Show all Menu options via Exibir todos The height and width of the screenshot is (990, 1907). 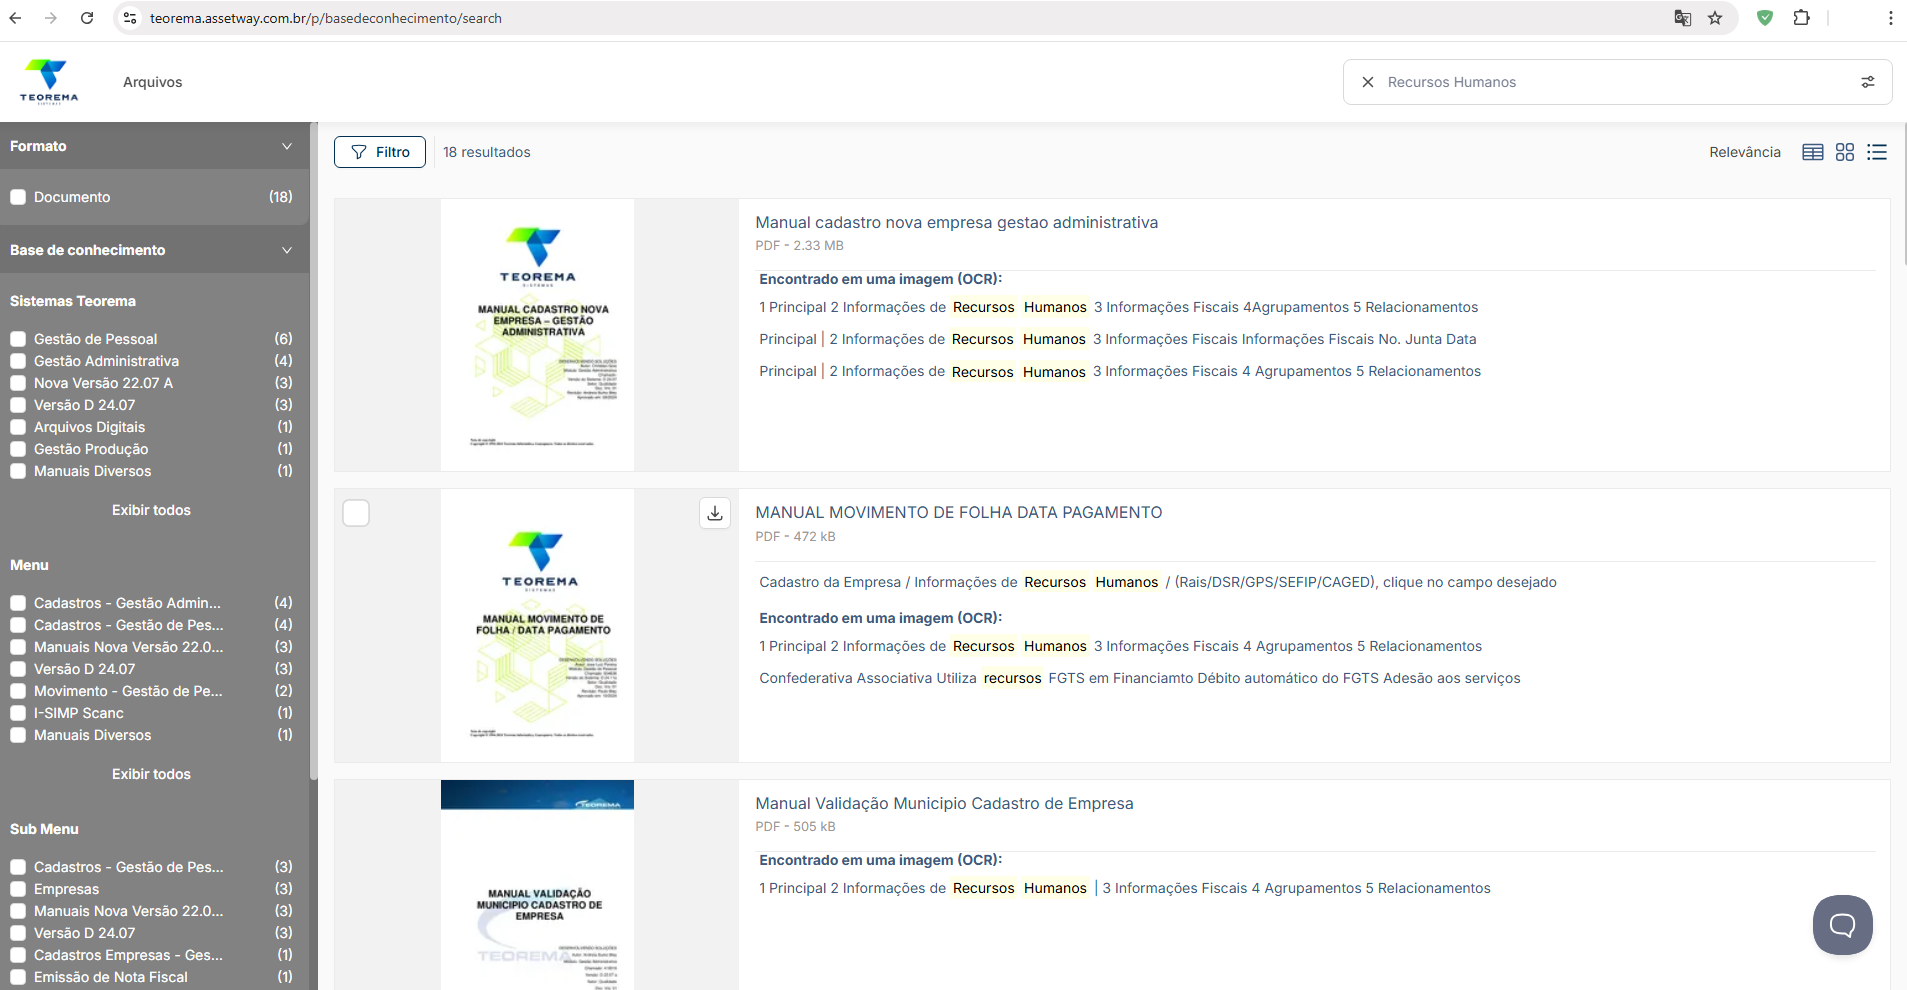point(151,774)
